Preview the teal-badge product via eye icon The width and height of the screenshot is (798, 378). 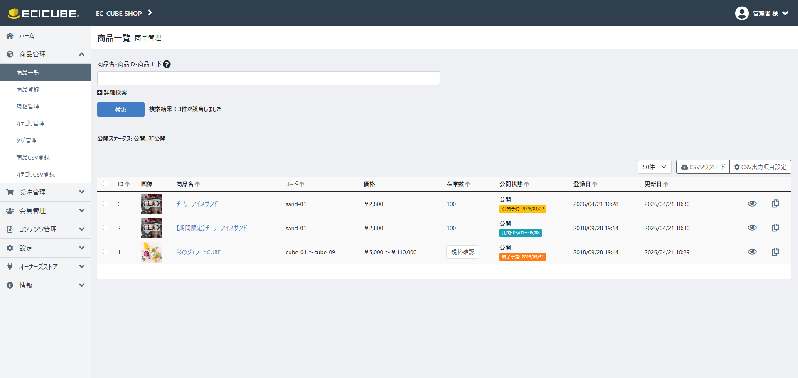752,227
